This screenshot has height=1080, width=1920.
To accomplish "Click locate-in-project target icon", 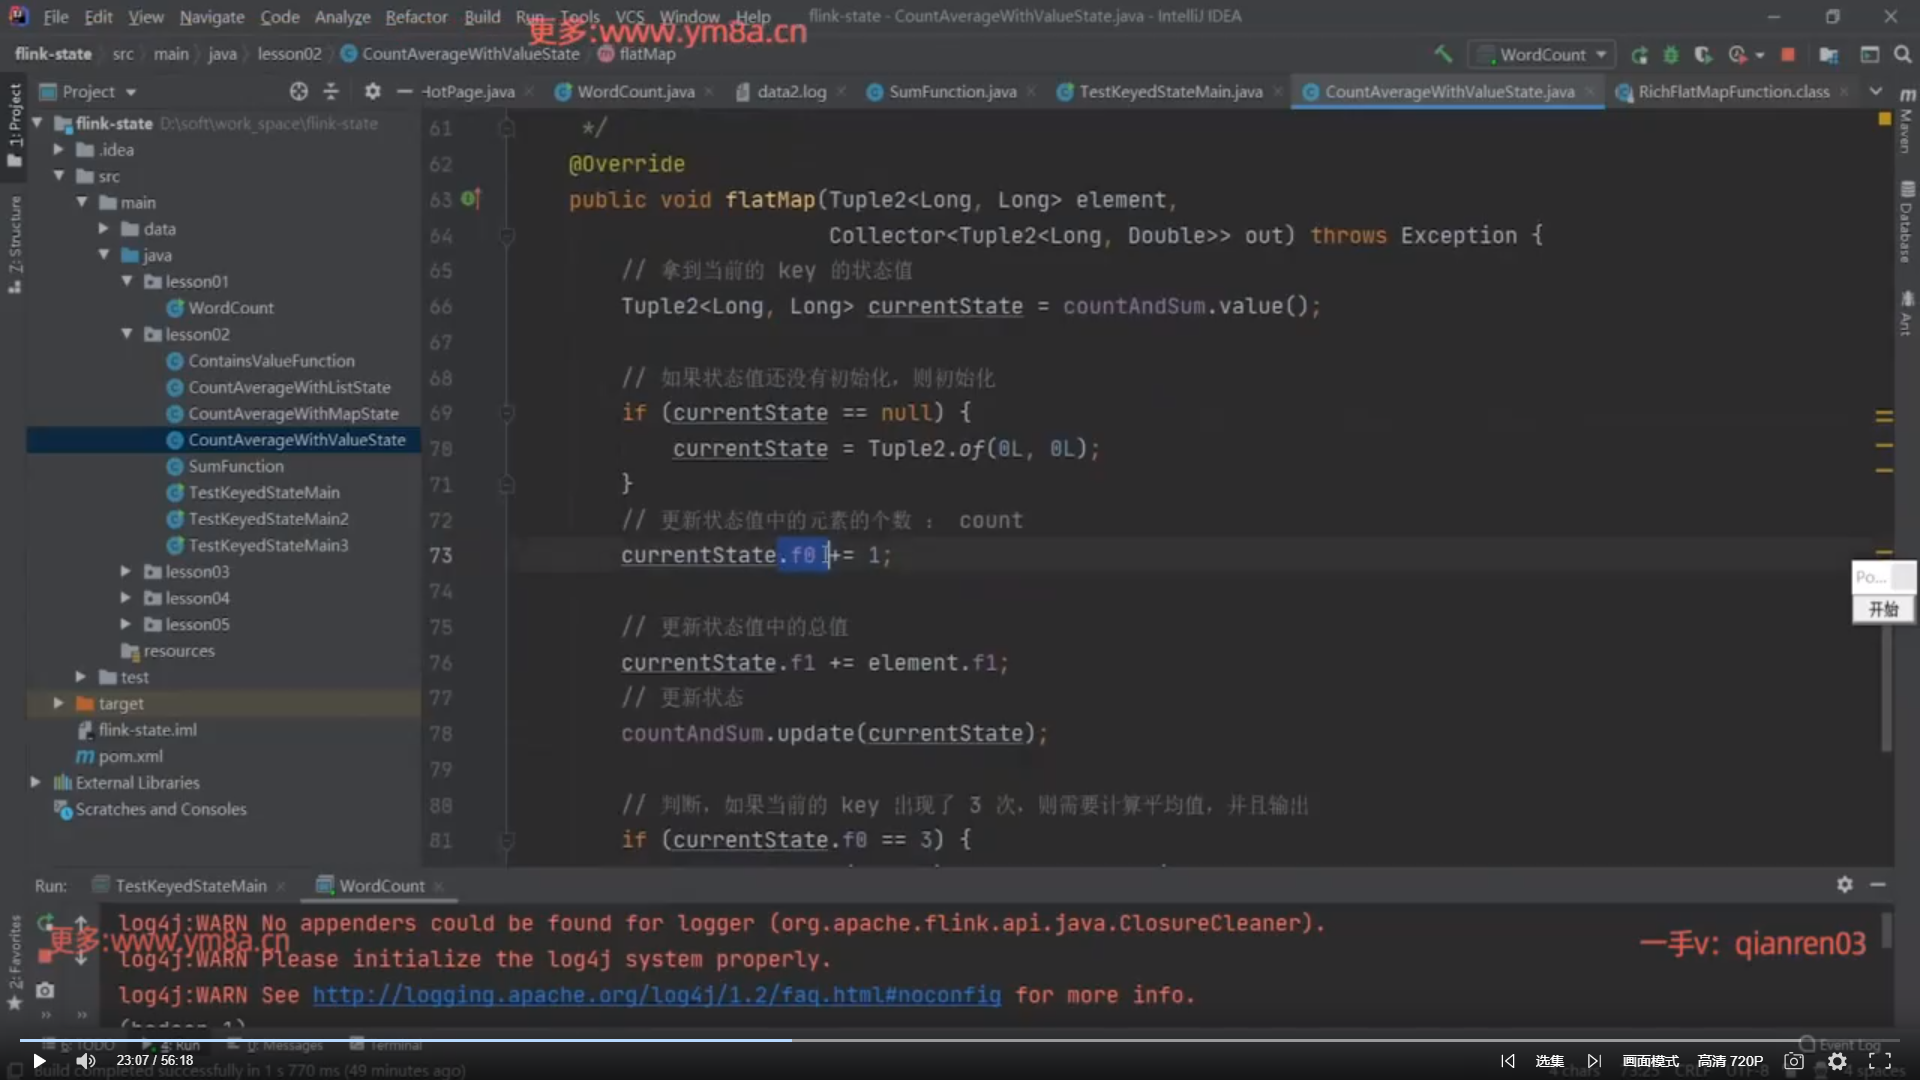I will [x=298, y=91].
